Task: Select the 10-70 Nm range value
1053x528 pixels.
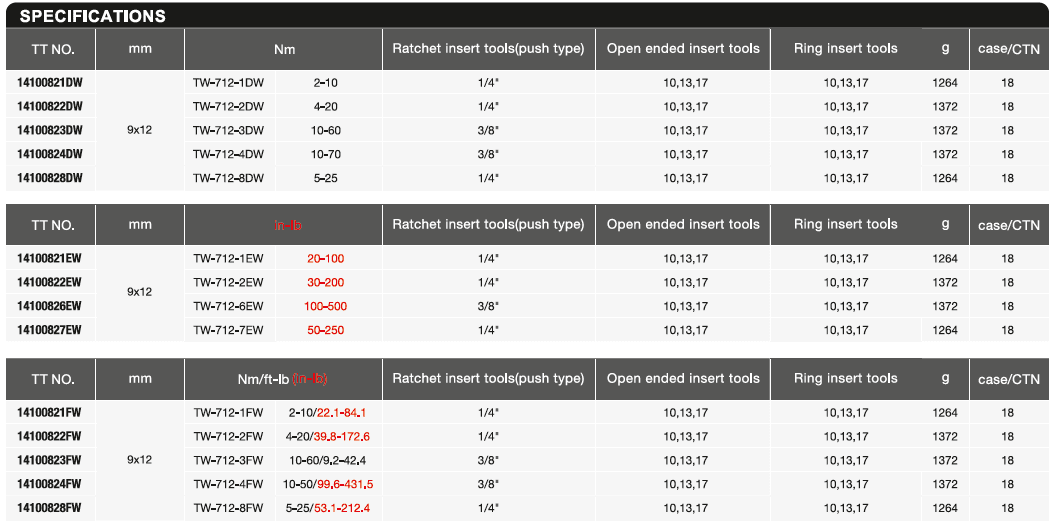Action: [326, 155]
